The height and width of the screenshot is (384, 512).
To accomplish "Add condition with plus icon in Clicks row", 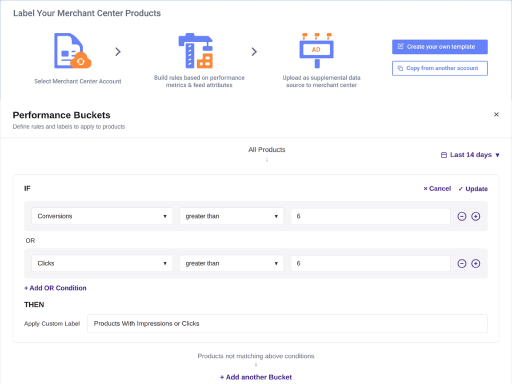I will pyautogui.click(x=476, y=264).
